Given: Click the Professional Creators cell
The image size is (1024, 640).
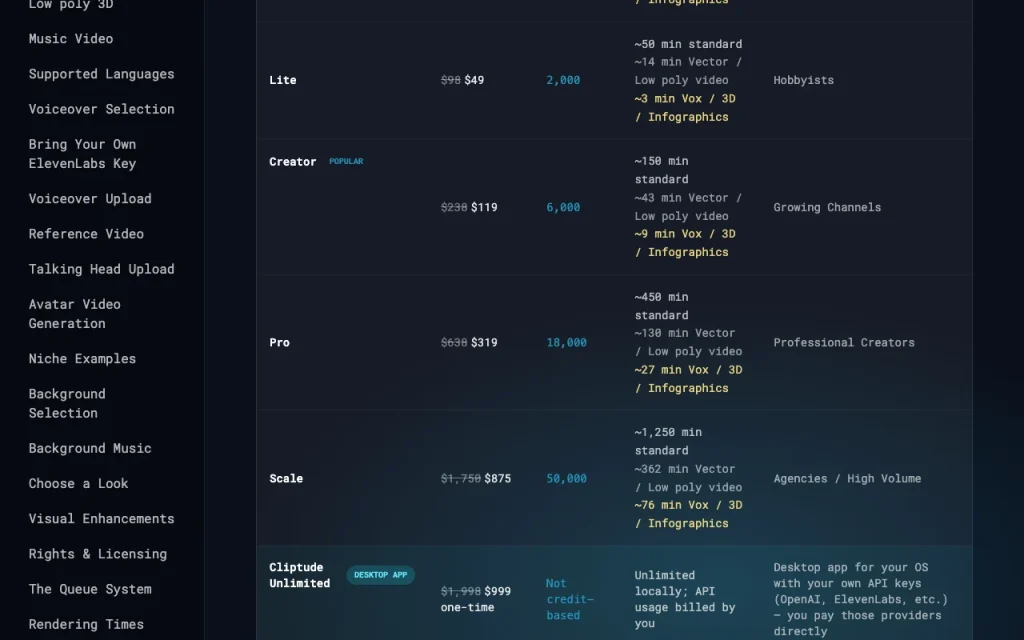Looking at the screenshot, I should (844, 342).
